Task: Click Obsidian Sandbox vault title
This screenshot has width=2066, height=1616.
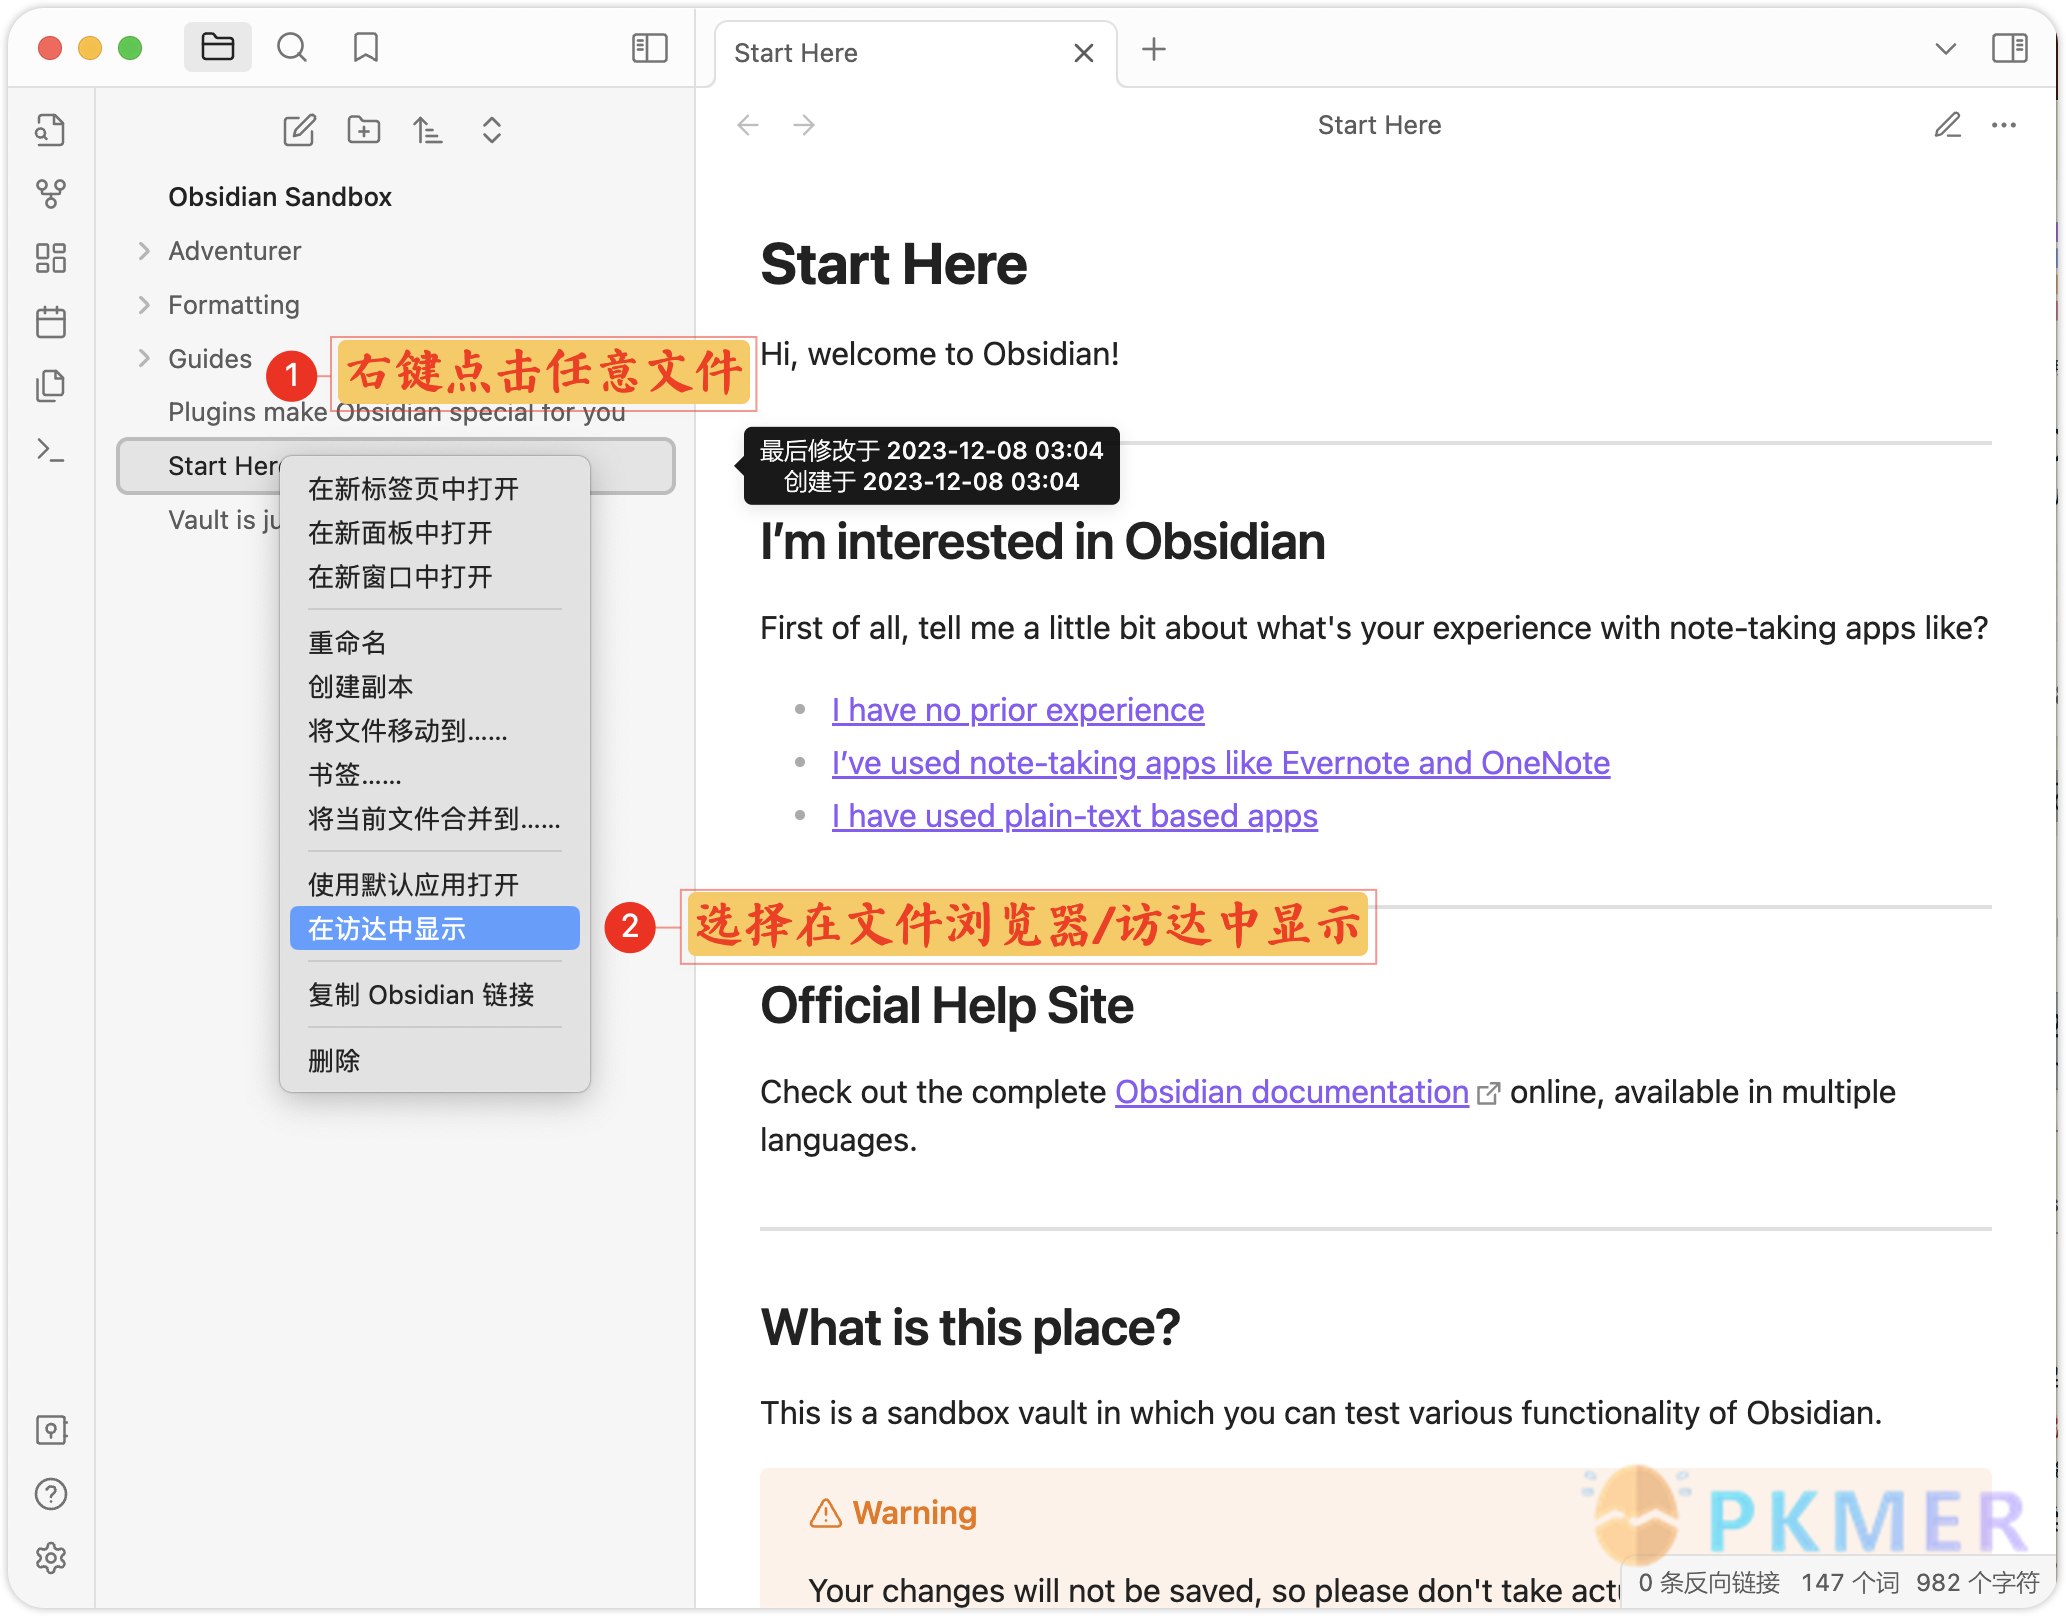Action: coord(280,197)
